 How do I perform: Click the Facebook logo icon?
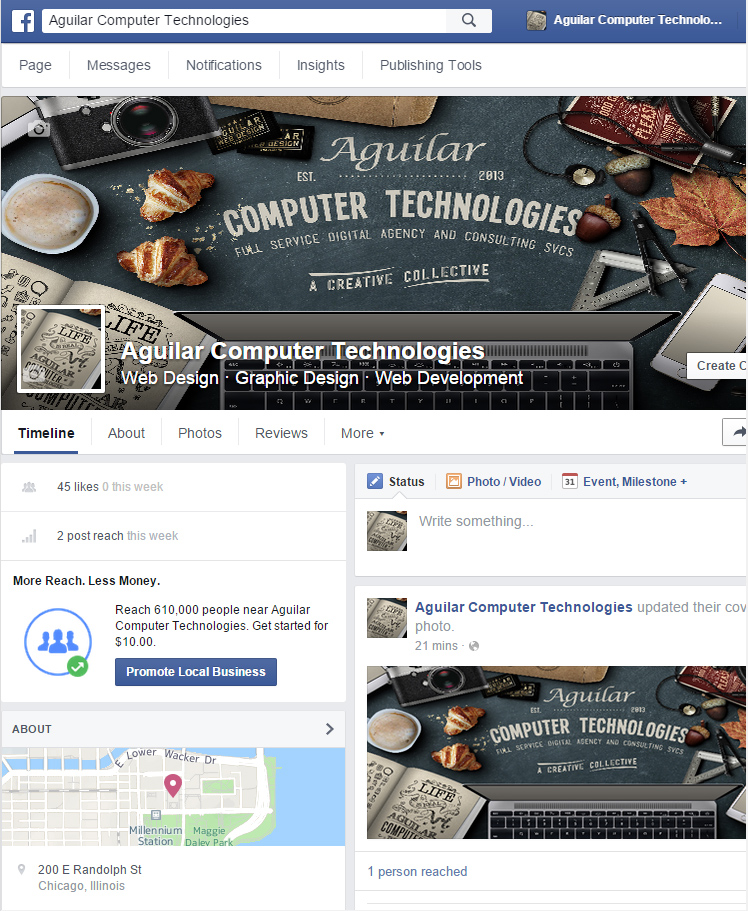pyautogui.click(x=23, y=21)
